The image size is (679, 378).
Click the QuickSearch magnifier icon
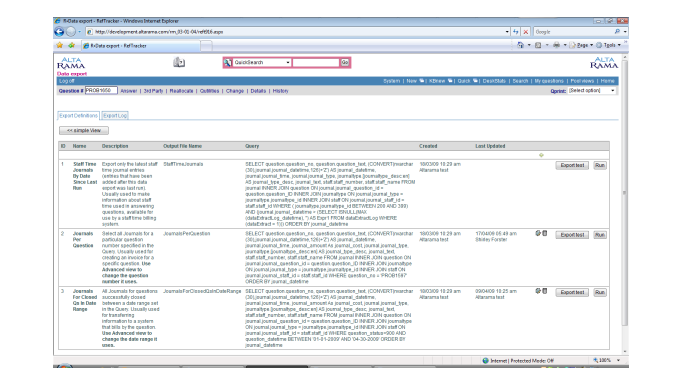point(227,63)
